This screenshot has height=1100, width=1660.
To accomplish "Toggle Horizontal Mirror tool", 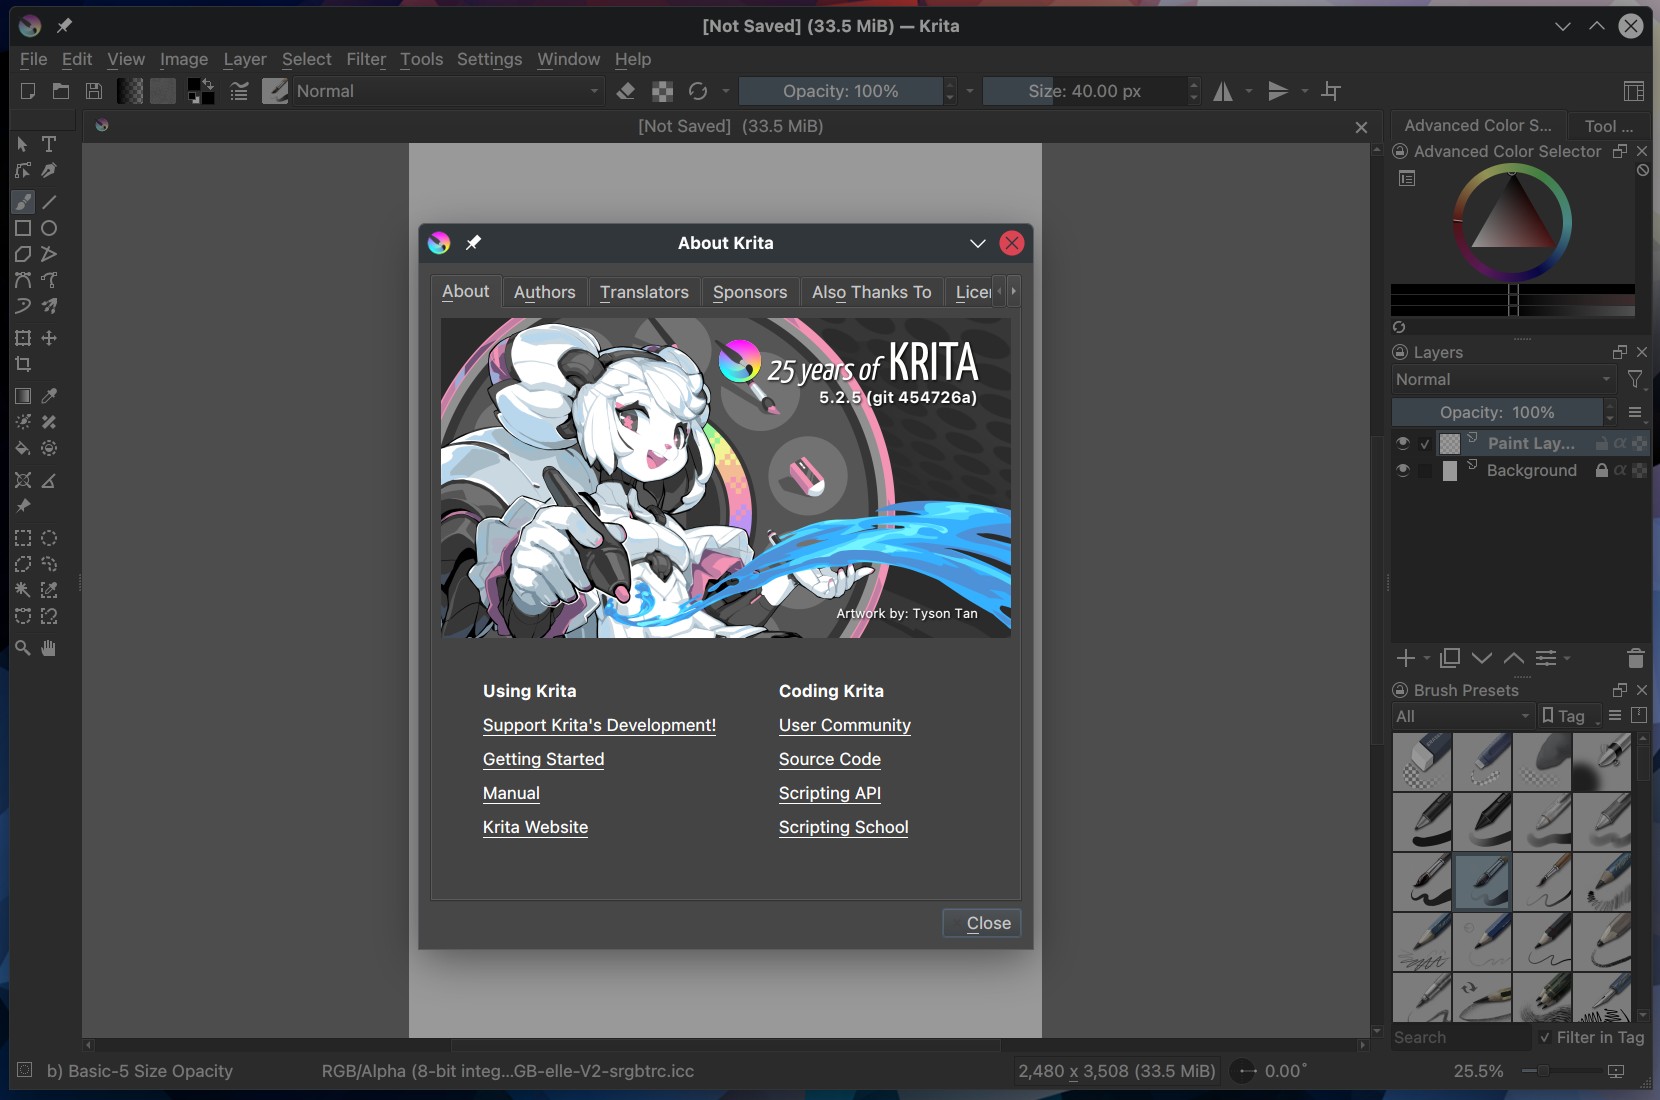I will click(x=1223, y=91).
